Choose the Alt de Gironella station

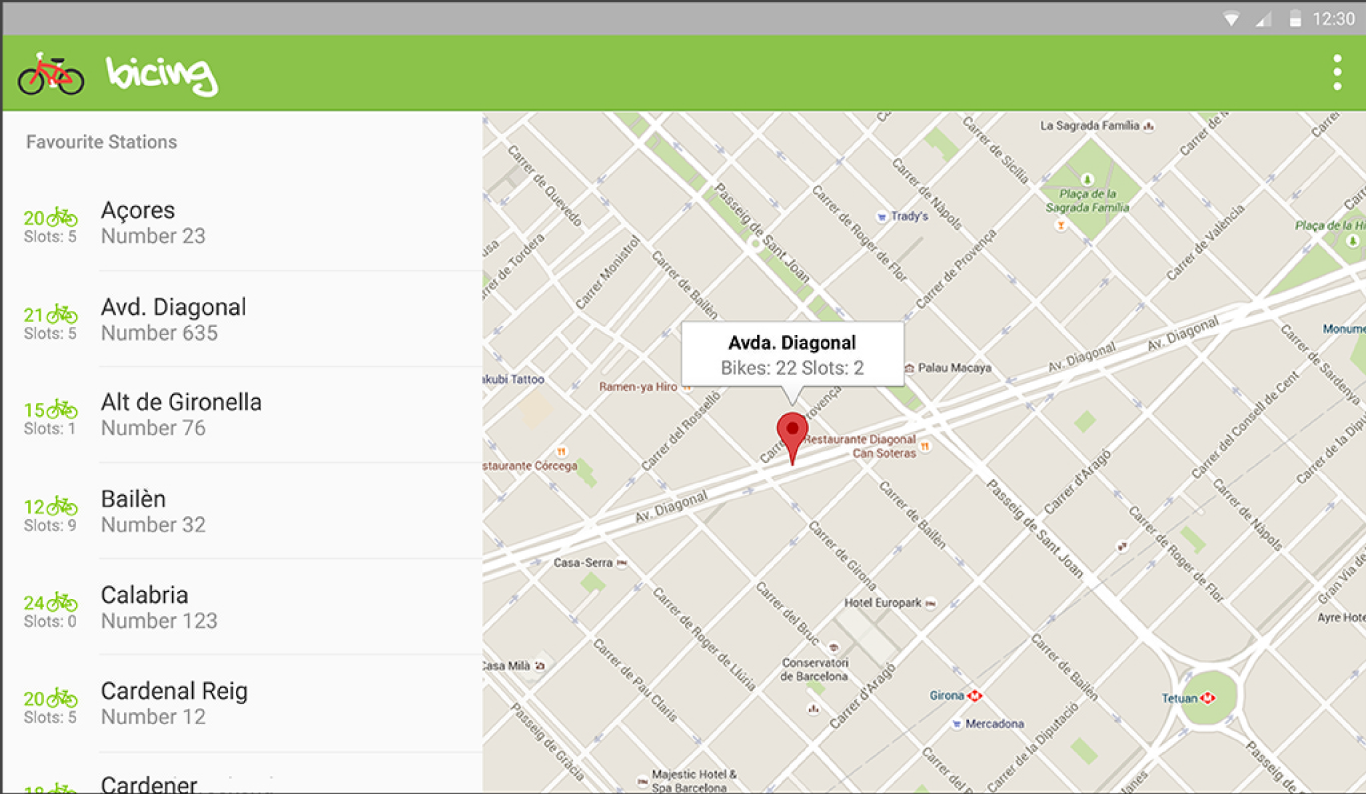(x=242, y=415)
